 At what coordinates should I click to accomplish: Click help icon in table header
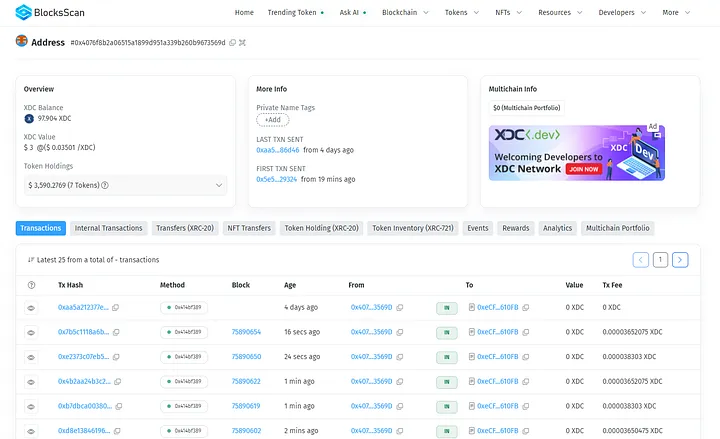31,285
